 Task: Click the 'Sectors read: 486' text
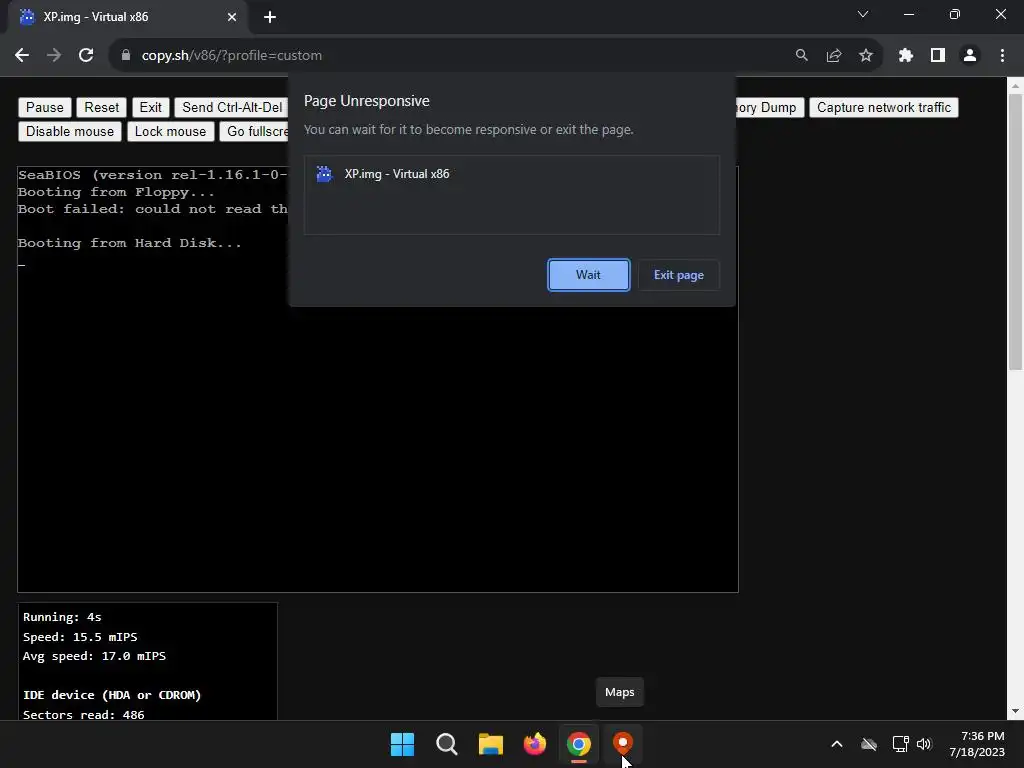coord(84,714)
